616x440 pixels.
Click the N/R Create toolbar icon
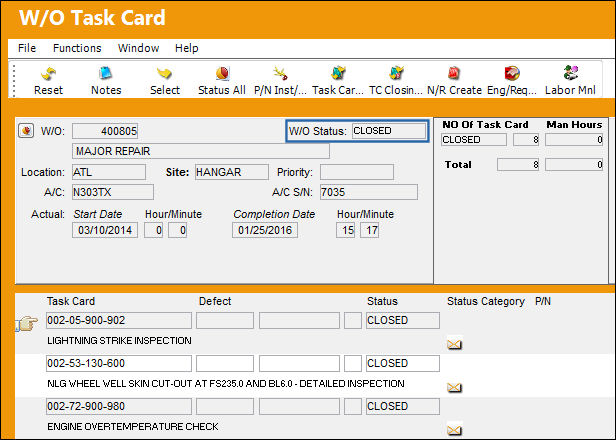[454, 73]
